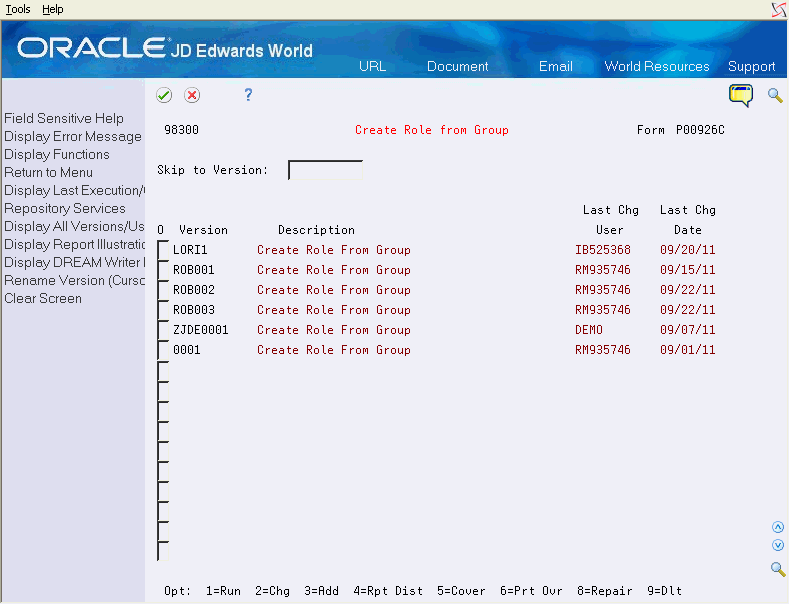This screenshot has height=604, width=789.
Task: Open the Document header link
Action: [x=457, y=66]
